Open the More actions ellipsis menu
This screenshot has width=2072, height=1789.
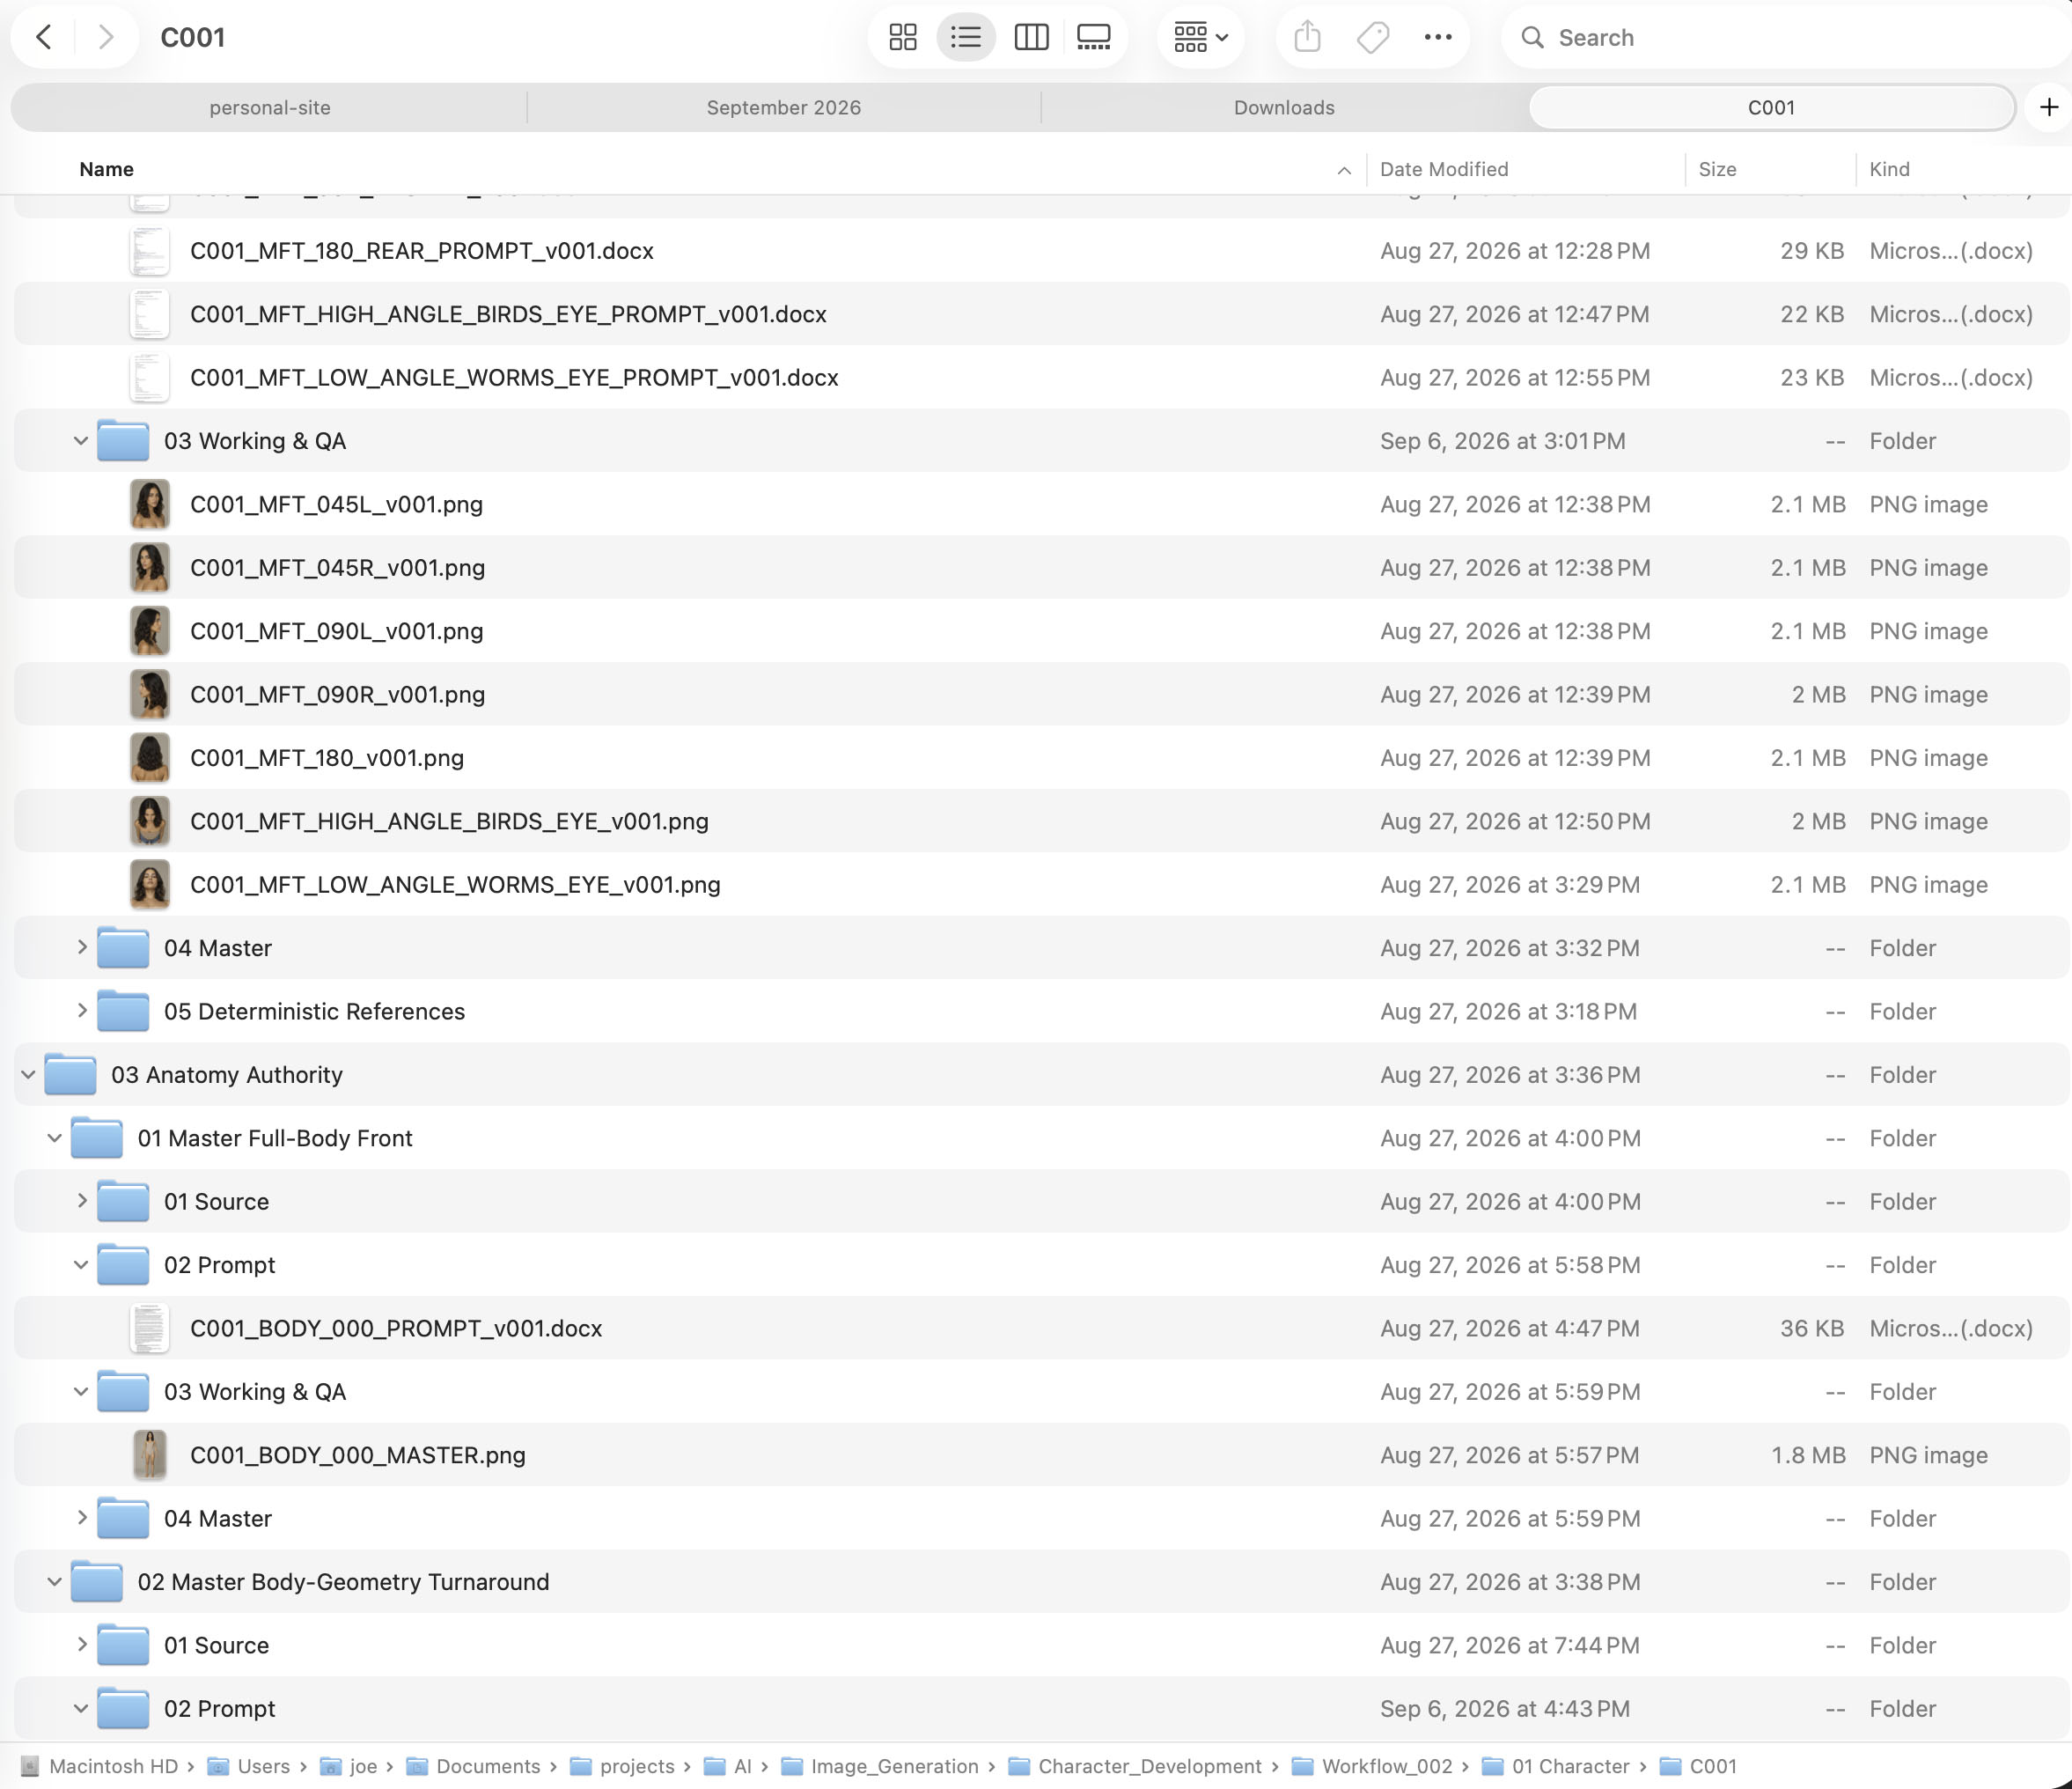(1438, 38)
